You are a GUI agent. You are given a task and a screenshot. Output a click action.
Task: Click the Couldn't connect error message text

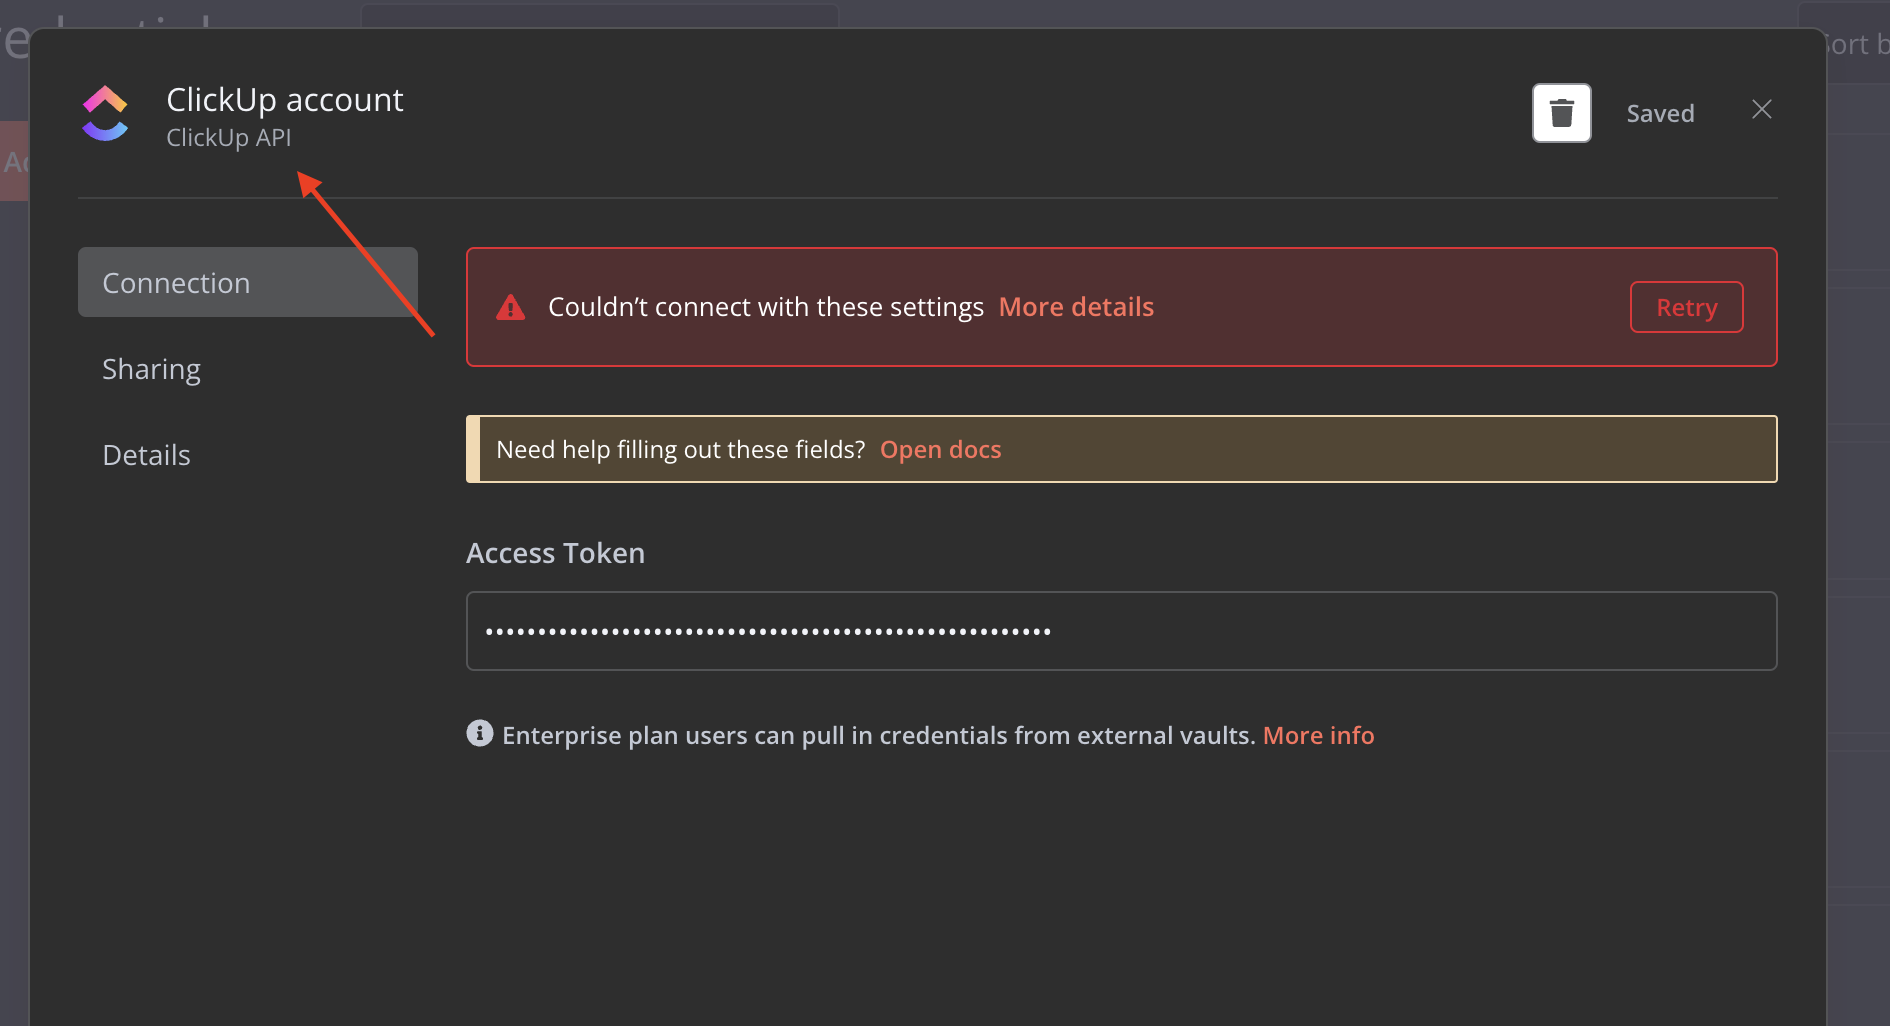click(766, 307)
